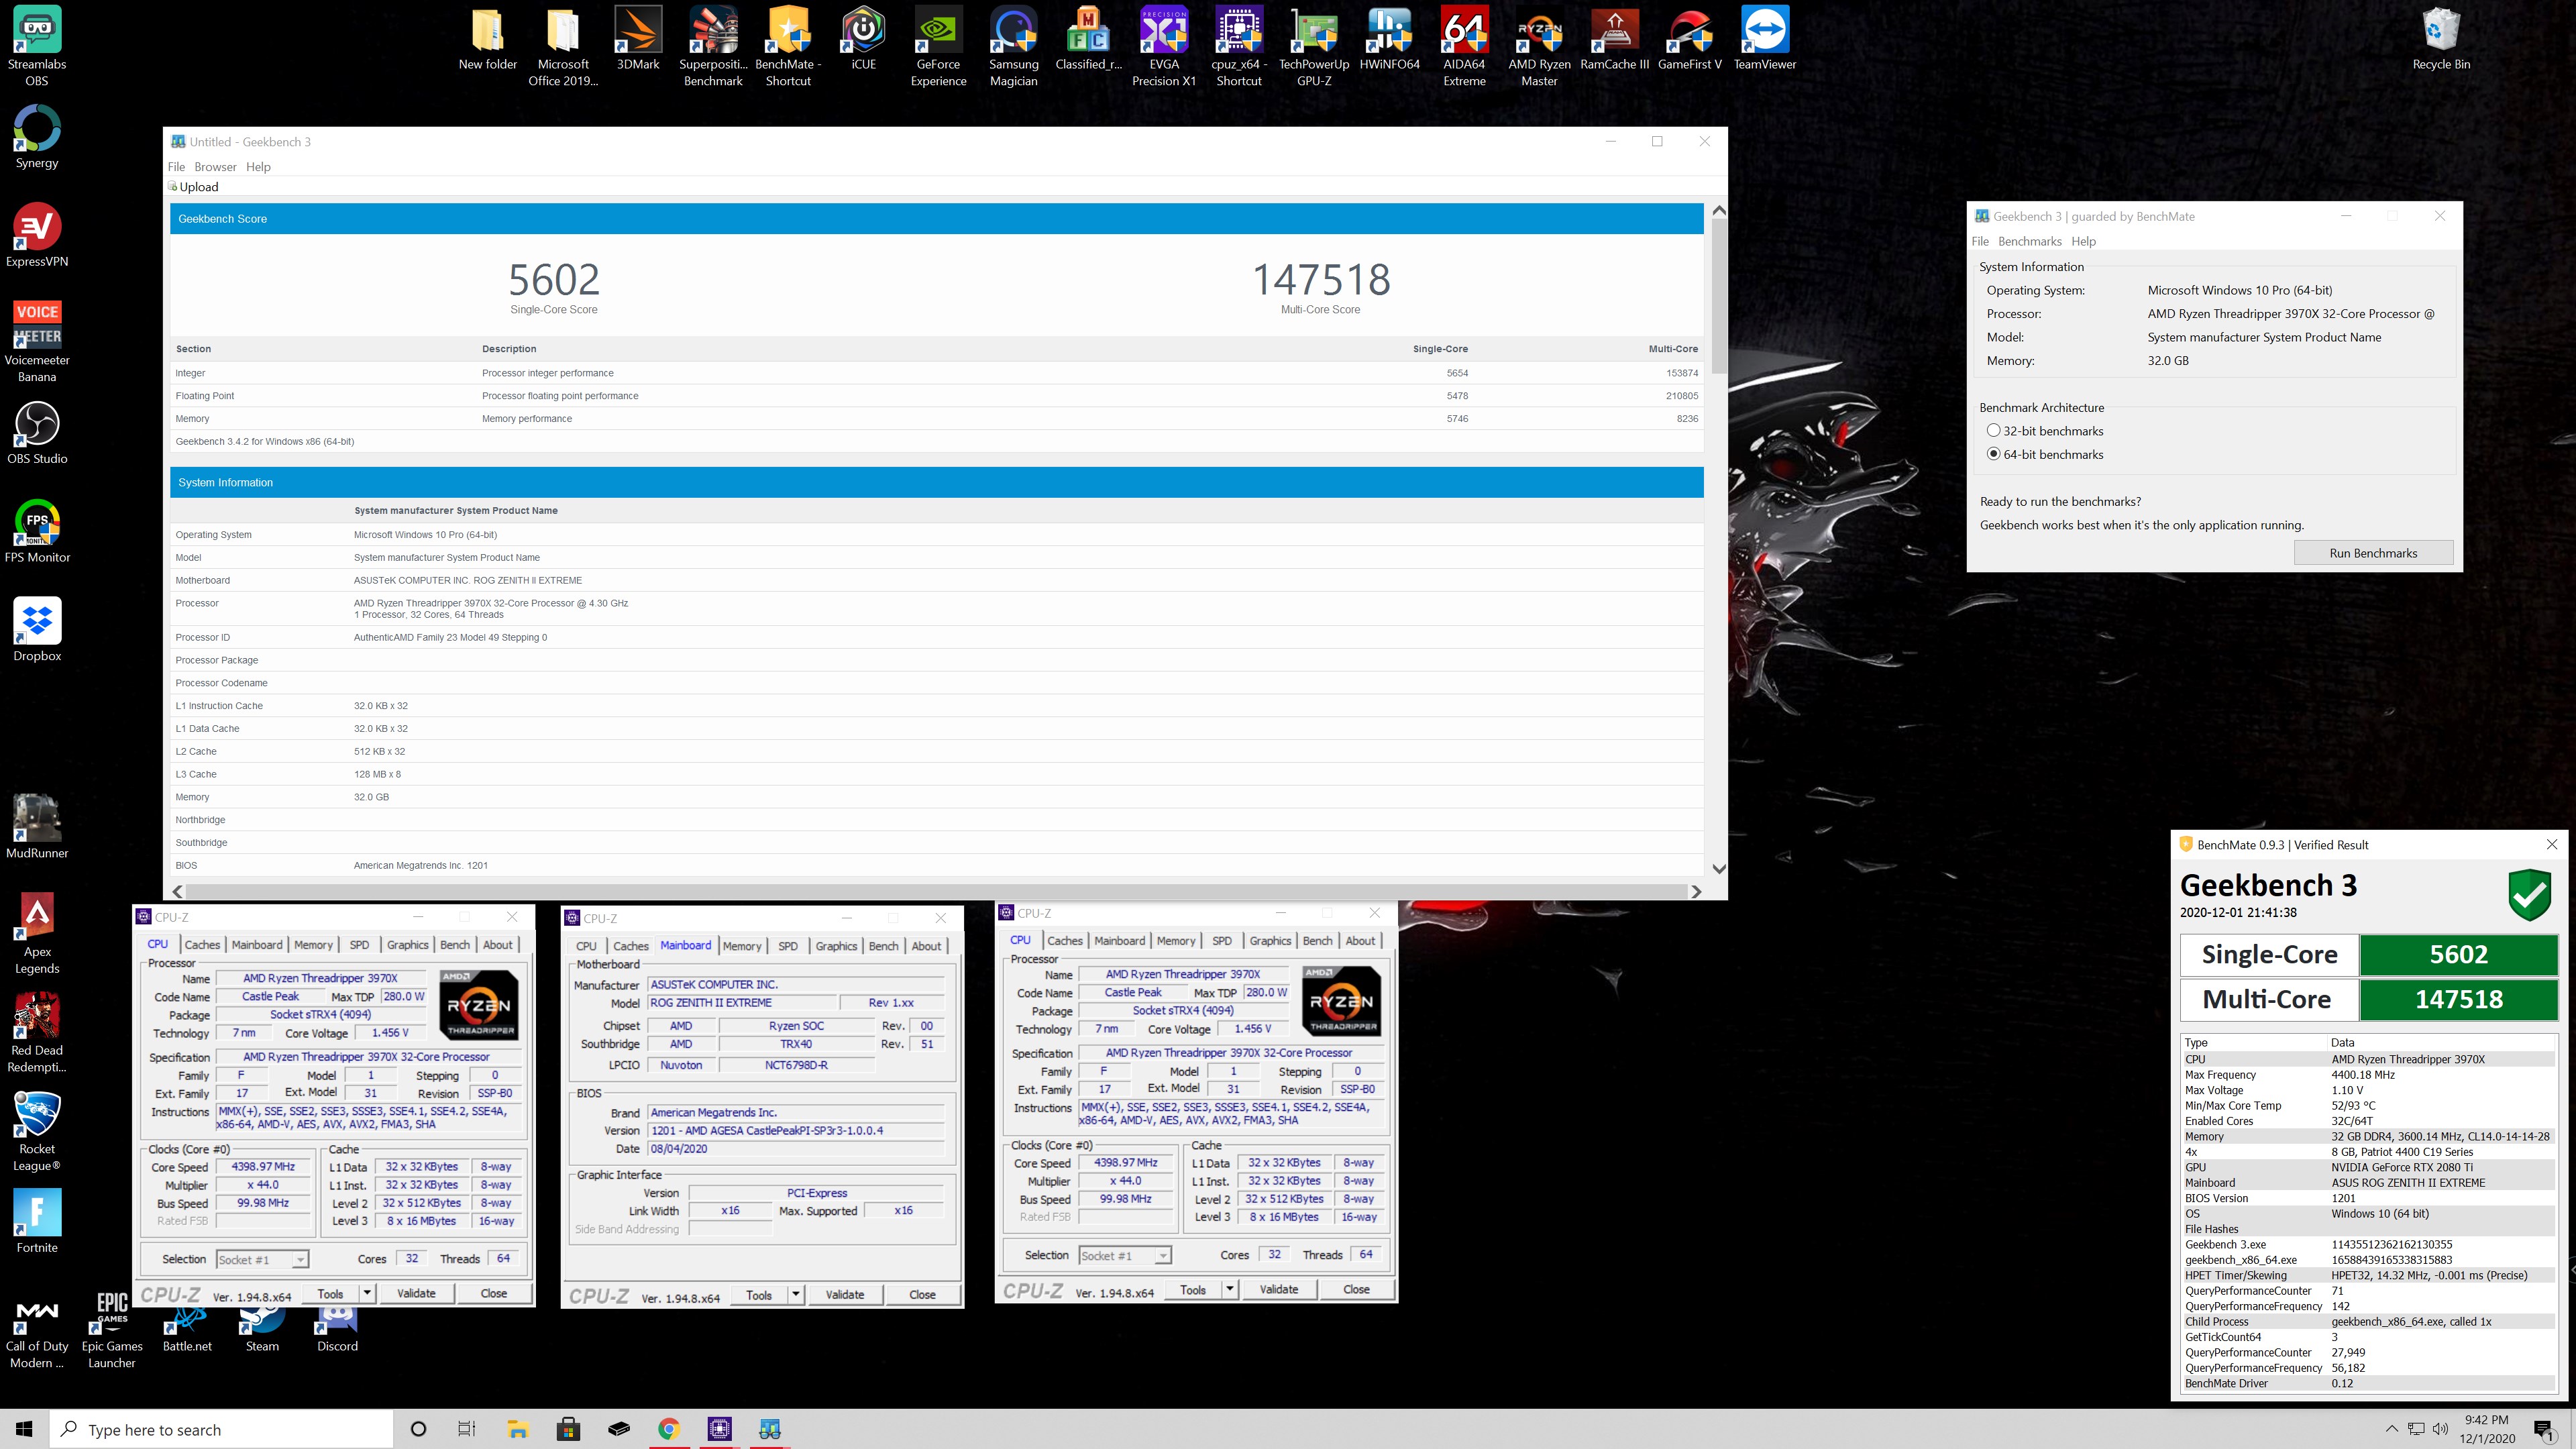Screen dimensions: 2576x1449
Task: Open the Windows Start menu
Action: (24, 1429)
